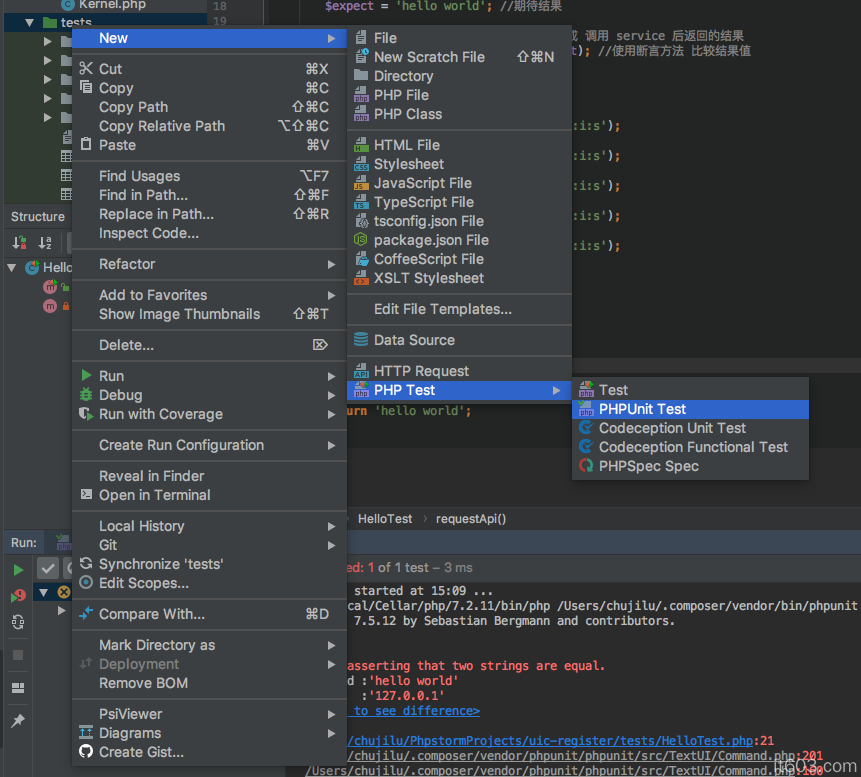
Task: Open Create Gist... from context menu
Action: tap(141, 752)
